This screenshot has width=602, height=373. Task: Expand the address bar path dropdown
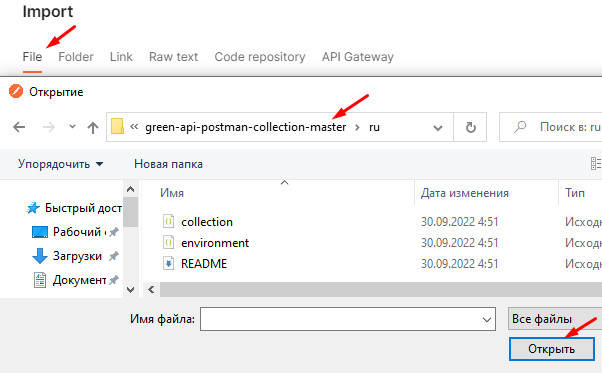coord(438,127)
